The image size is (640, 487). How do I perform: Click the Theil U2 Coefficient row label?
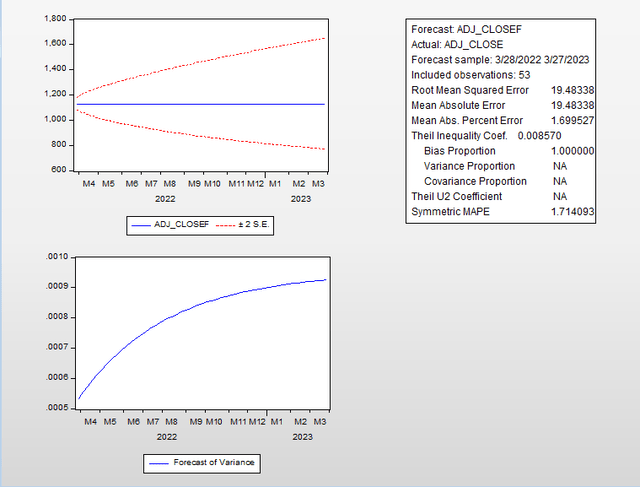456,196
